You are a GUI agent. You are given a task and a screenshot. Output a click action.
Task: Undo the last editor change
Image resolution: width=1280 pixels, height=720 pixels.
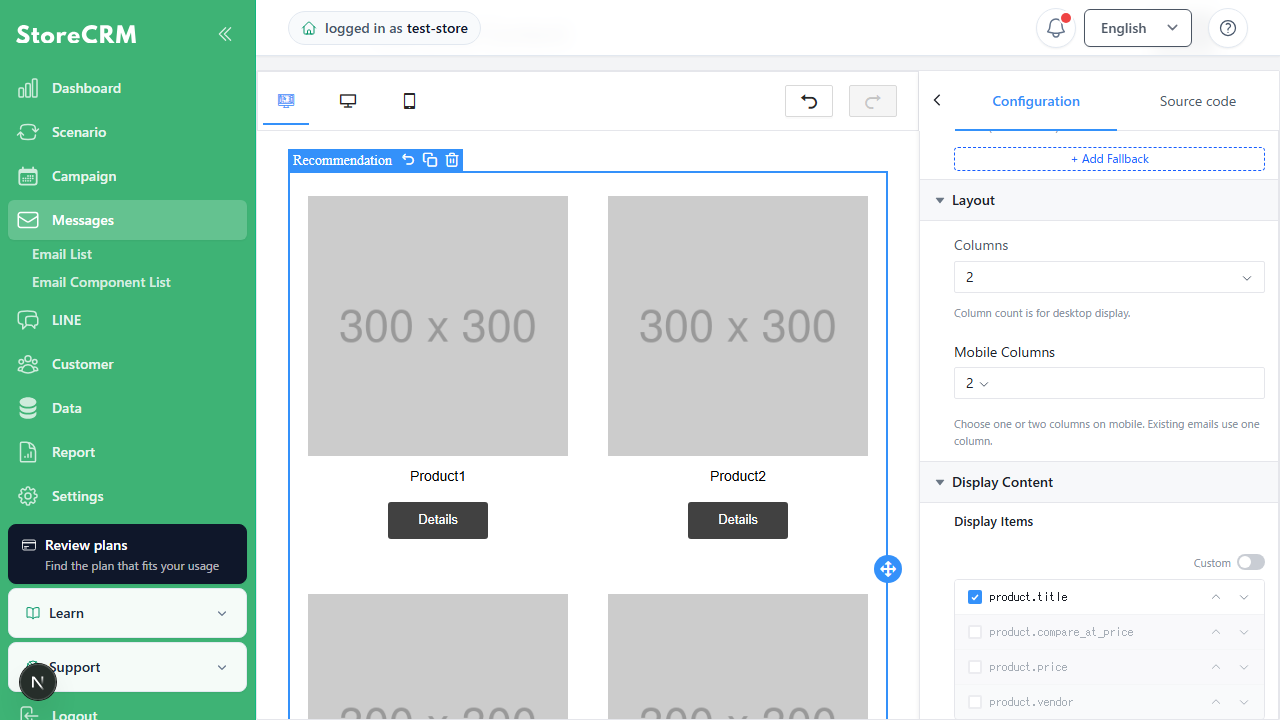tap(809, 101)
